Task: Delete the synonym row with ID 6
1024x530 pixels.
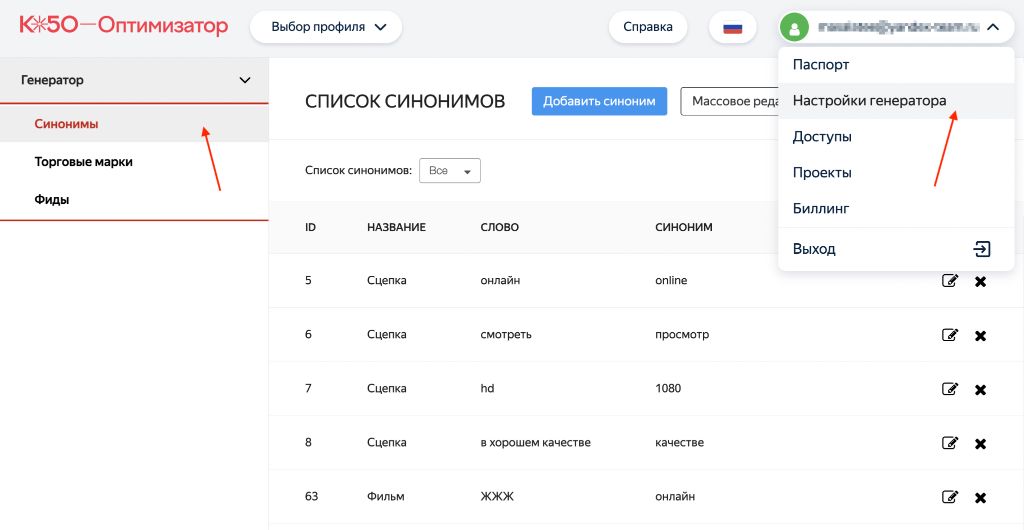Action: [x=980, y=335]
